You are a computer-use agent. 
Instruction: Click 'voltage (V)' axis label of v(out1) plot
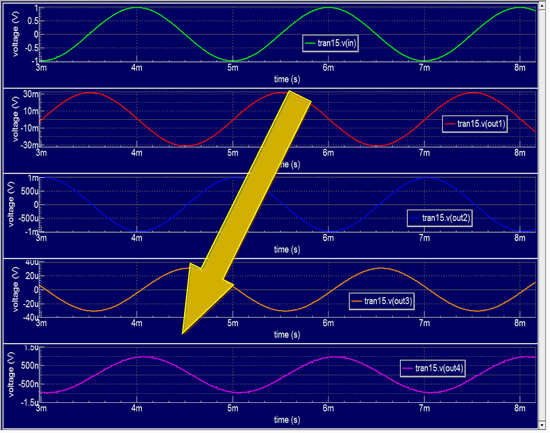(x=15, y=119)
